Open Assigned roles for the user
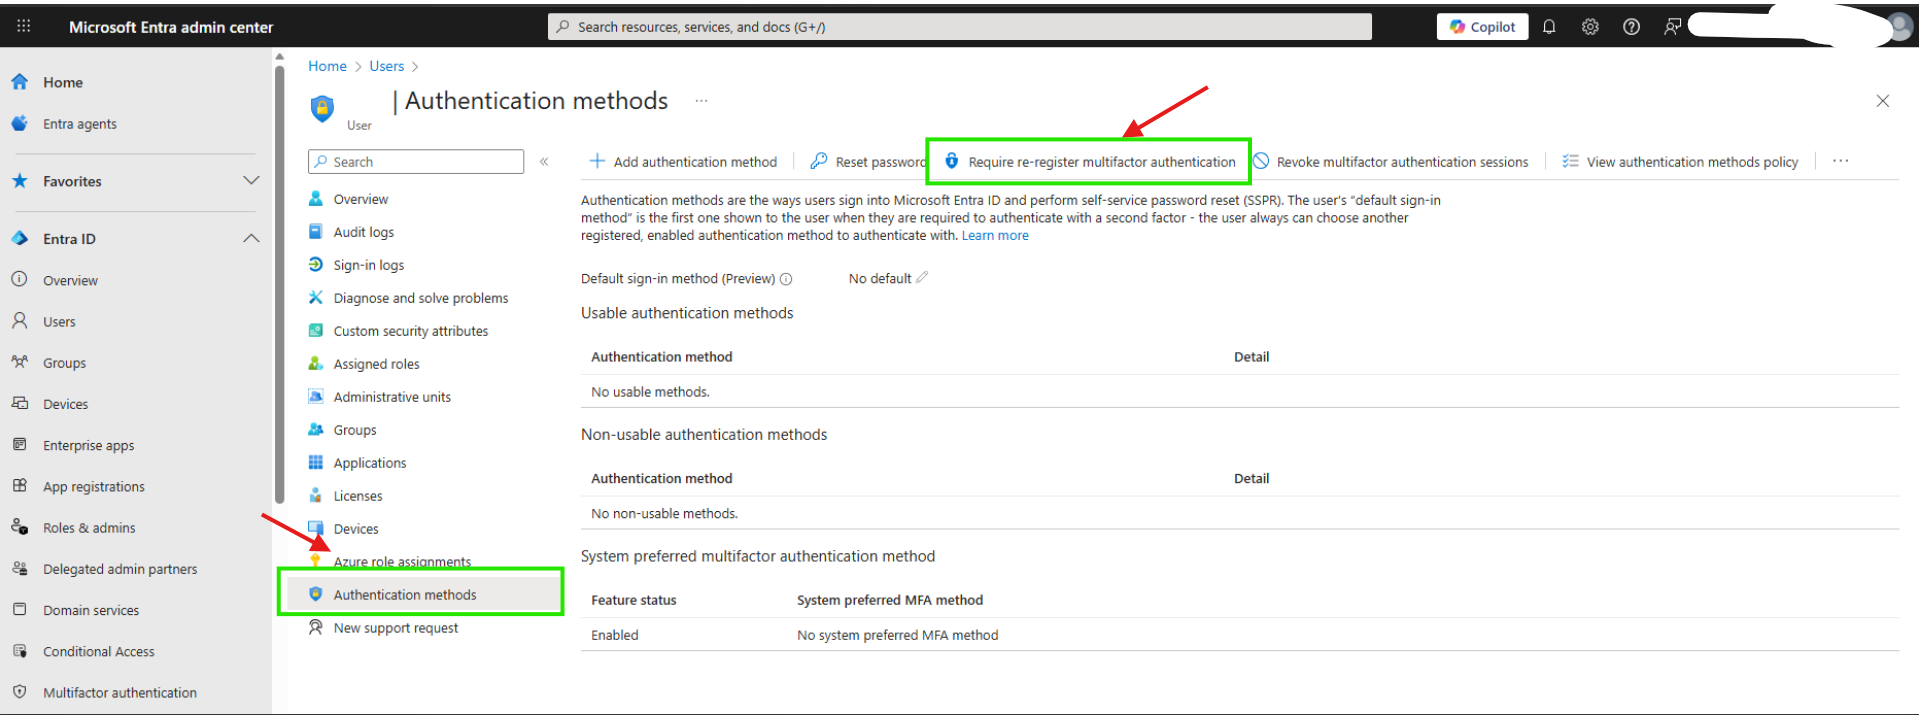 click(x=376, y=364)
